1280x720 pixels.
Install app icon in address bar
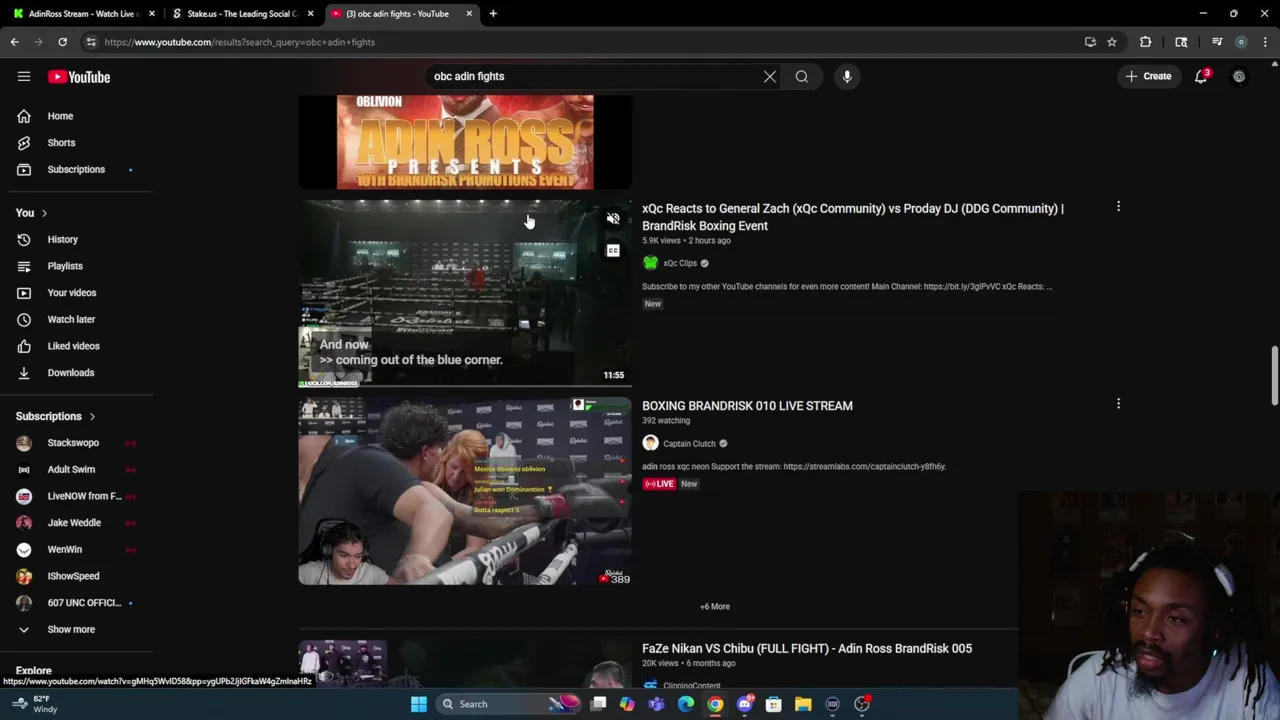[1090, 42]
